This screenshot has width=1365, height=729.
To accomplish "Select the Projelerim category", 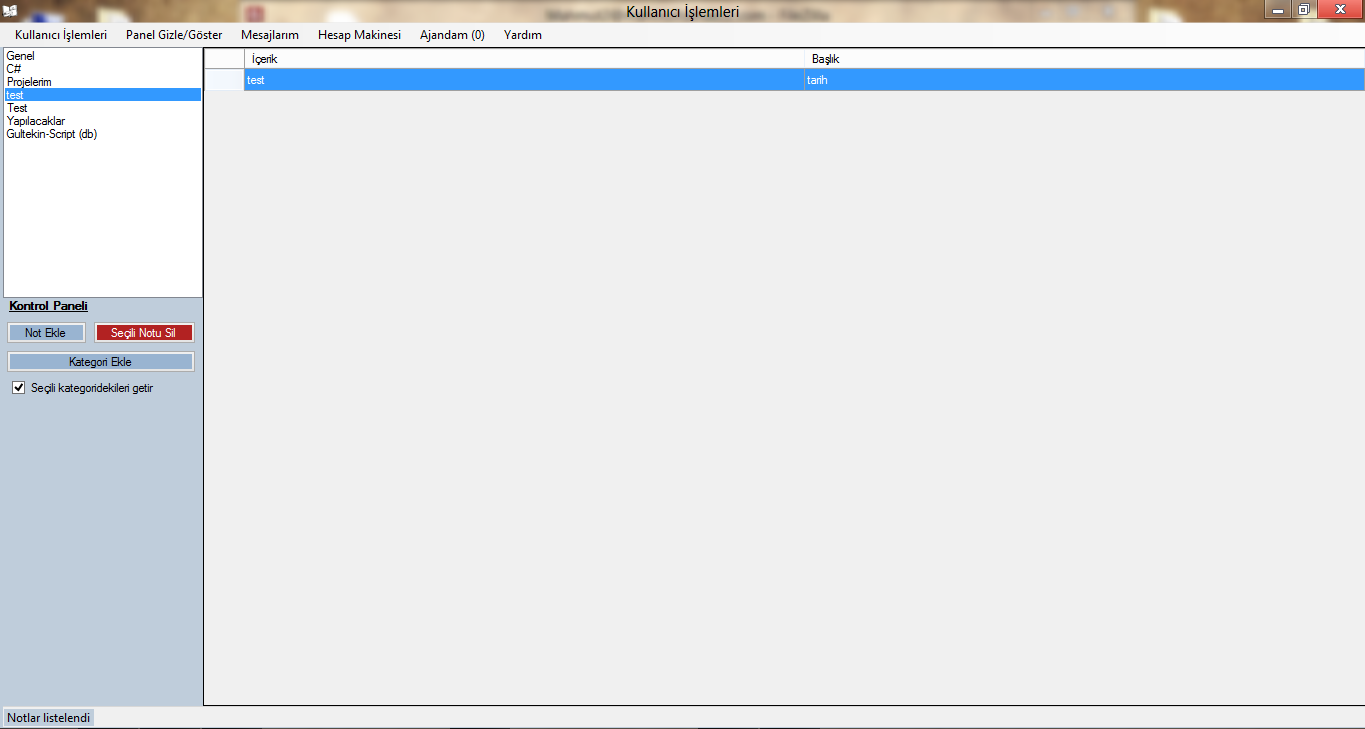I will pyautogui.click(x=29, y=82).
